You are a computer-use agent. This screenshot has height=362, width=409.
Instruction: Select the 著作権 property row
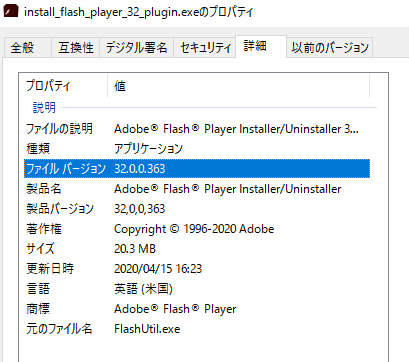click(x=197, y=229)
